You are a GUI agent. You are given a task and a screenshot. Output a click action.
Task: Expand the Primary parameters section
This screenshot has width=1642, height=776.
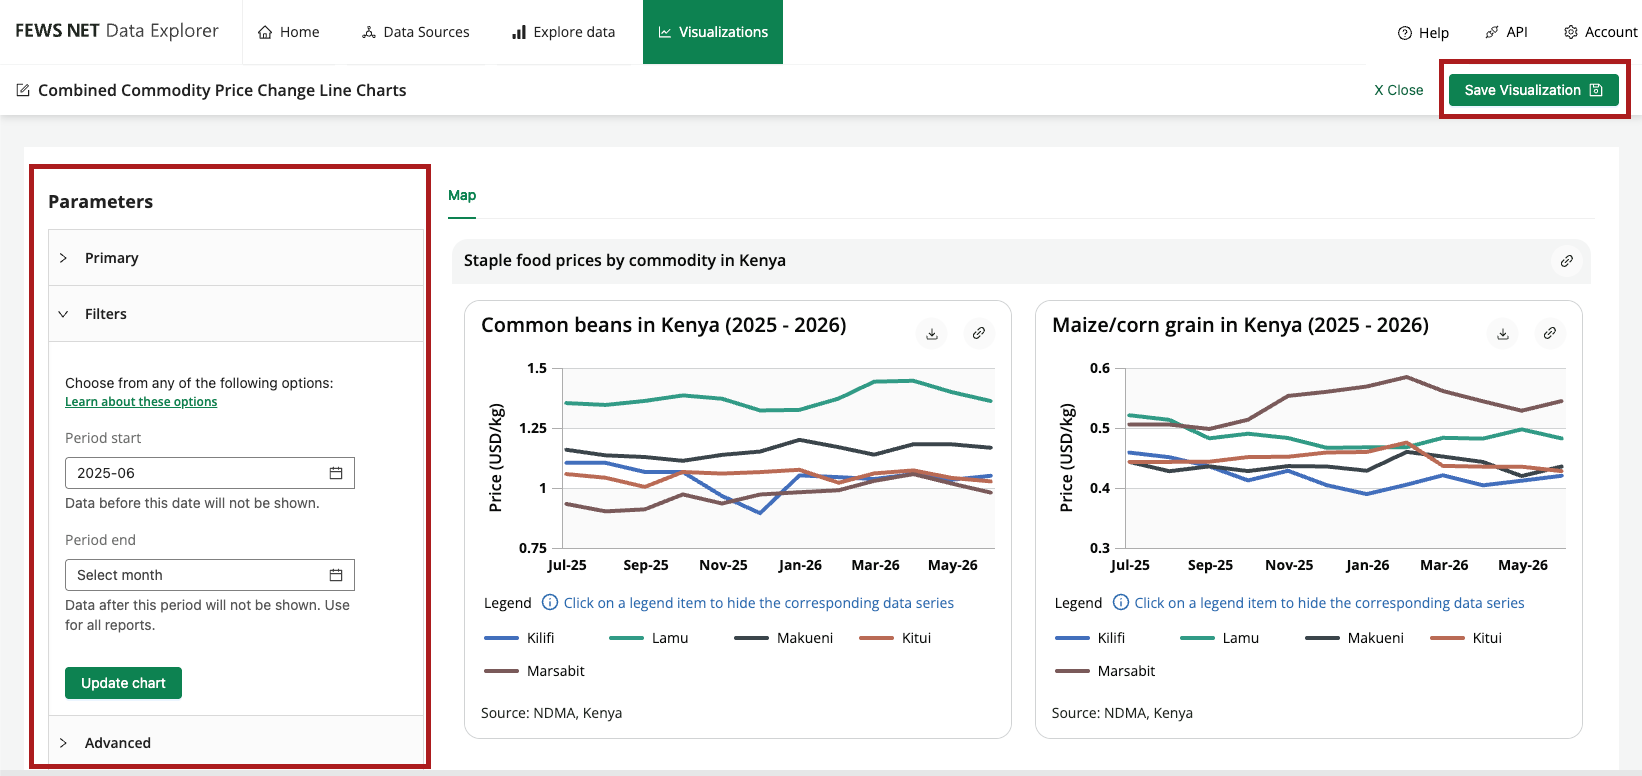coord(236,258)
